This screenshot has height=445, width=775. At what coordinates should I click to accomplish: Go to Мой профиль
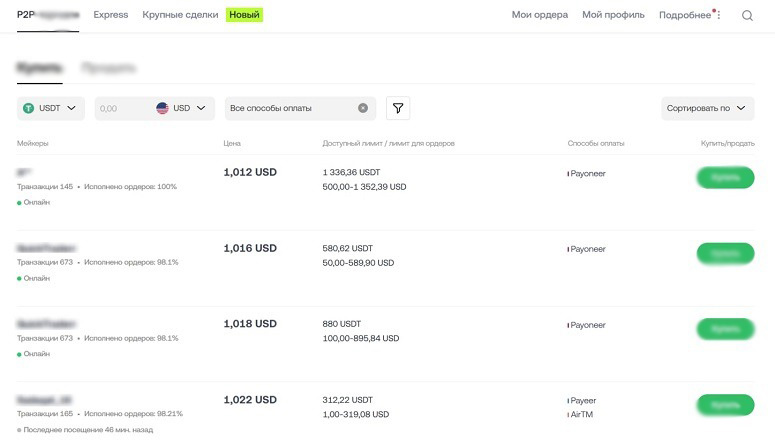(x=613, y=15)
